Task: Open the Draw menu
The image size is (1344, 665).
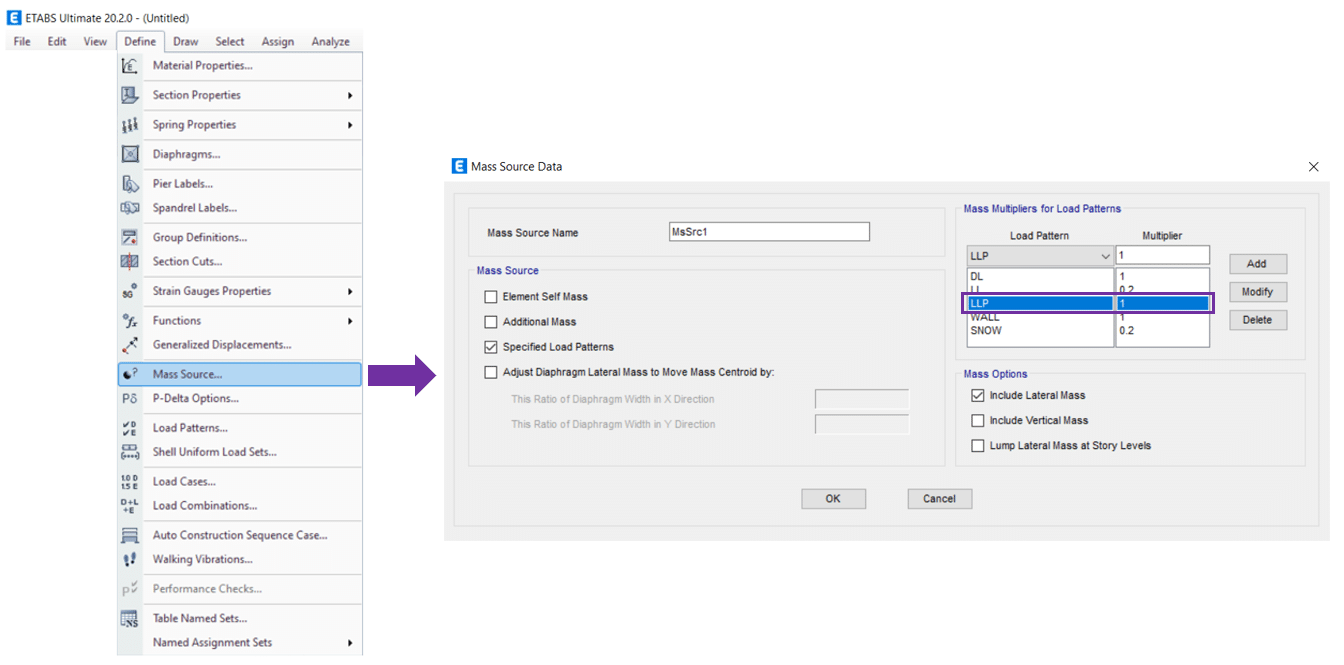Action: tap(185, 41)
